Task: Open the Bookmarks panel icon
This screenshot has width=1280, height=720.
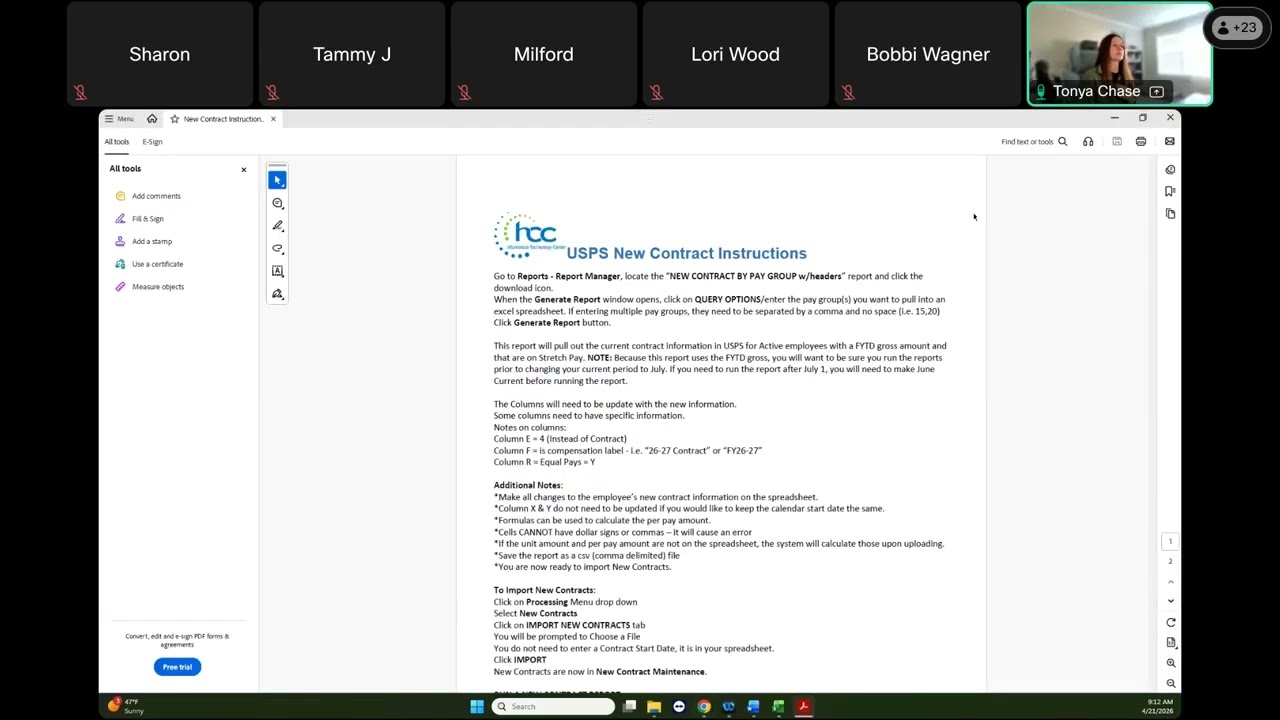Action: coord(1171,192)
